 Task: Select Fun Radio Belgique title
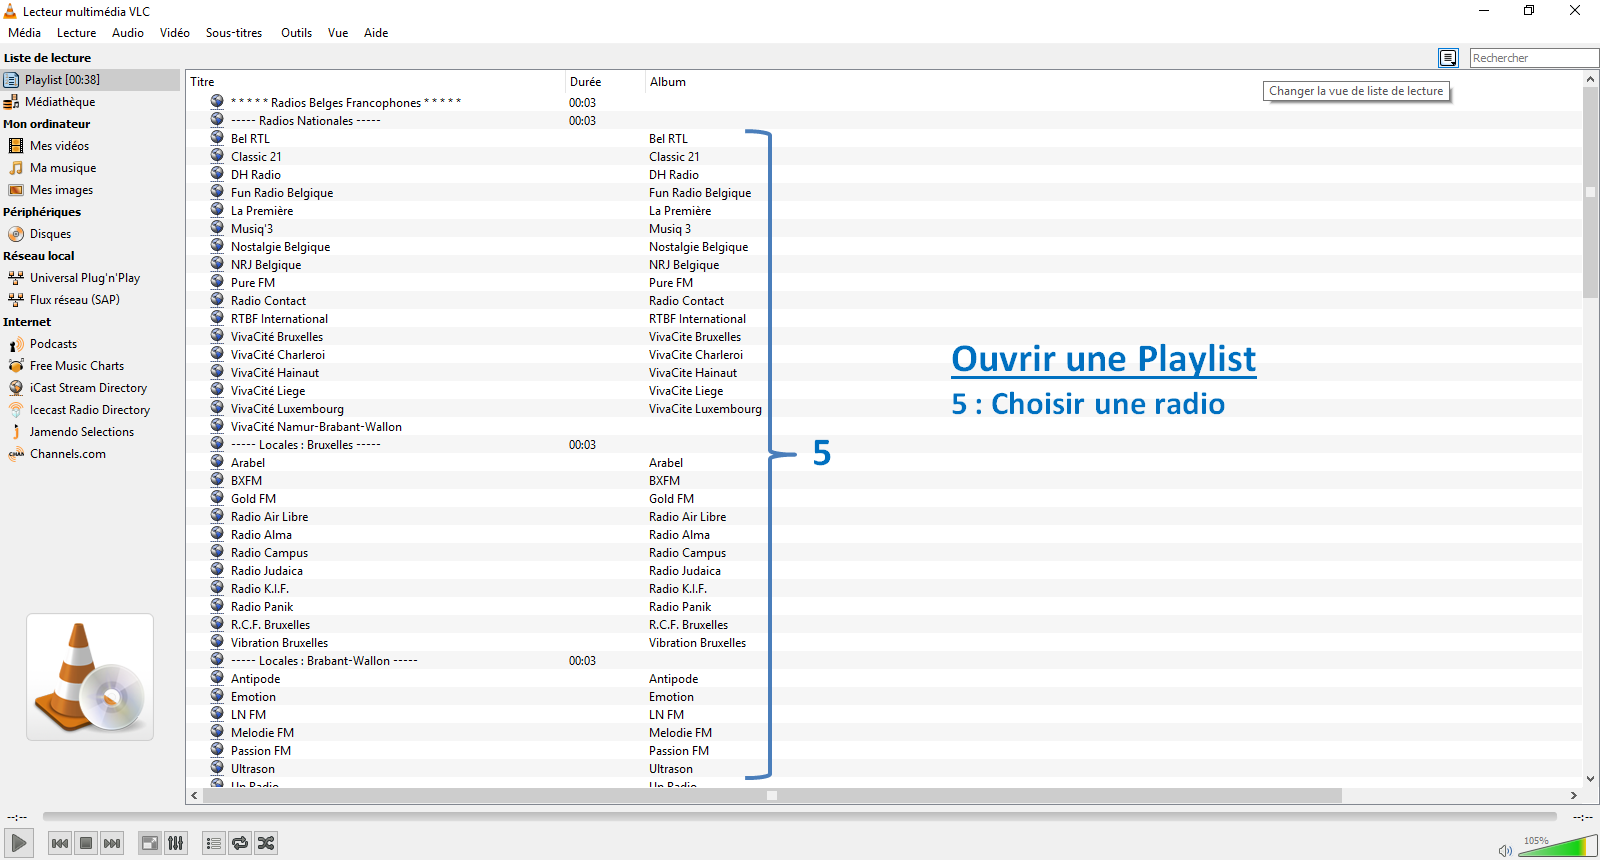tap(282, 193)
